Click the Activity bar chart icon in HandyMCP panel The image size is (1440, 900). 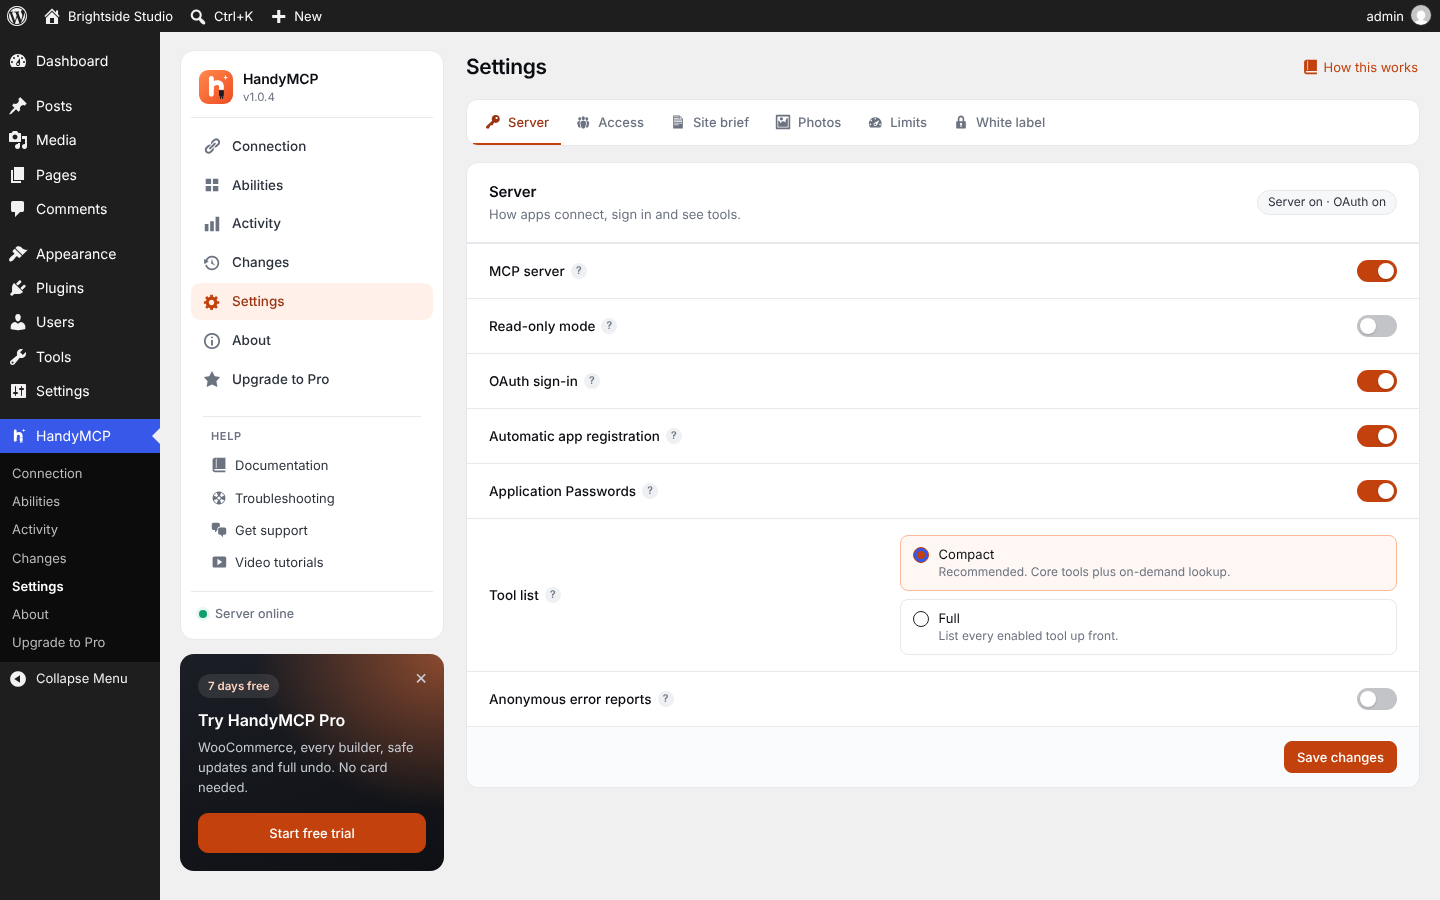click(x=212, y=224)
